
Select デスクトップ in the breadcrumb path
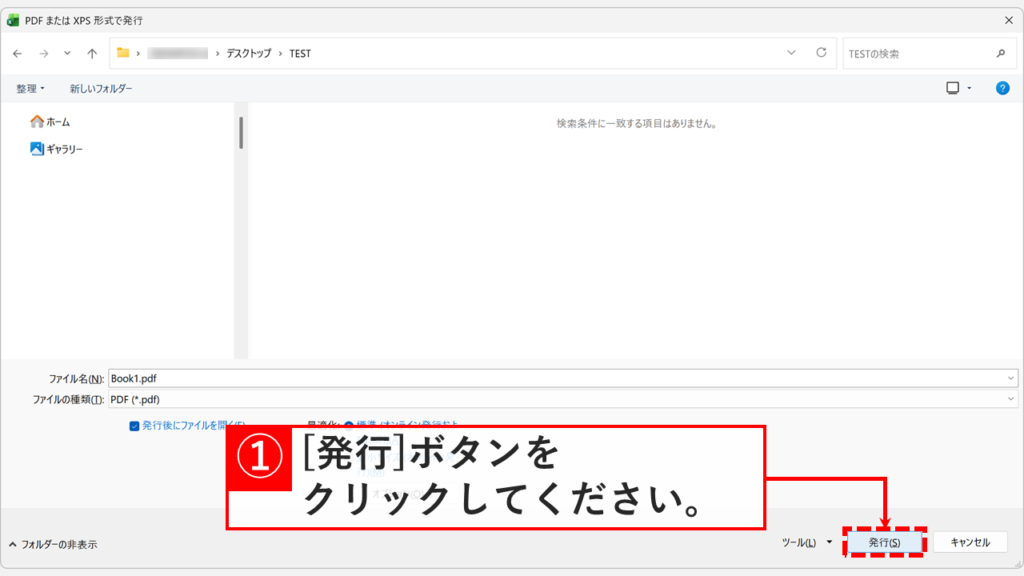(249, 54)
